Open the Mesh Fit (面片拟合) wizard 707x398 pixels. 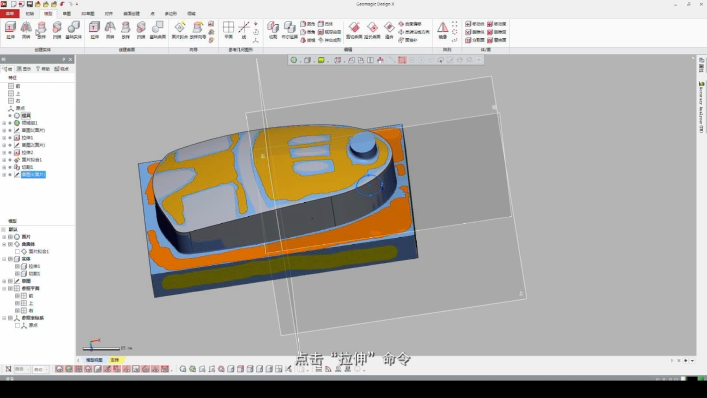point(179,30)
